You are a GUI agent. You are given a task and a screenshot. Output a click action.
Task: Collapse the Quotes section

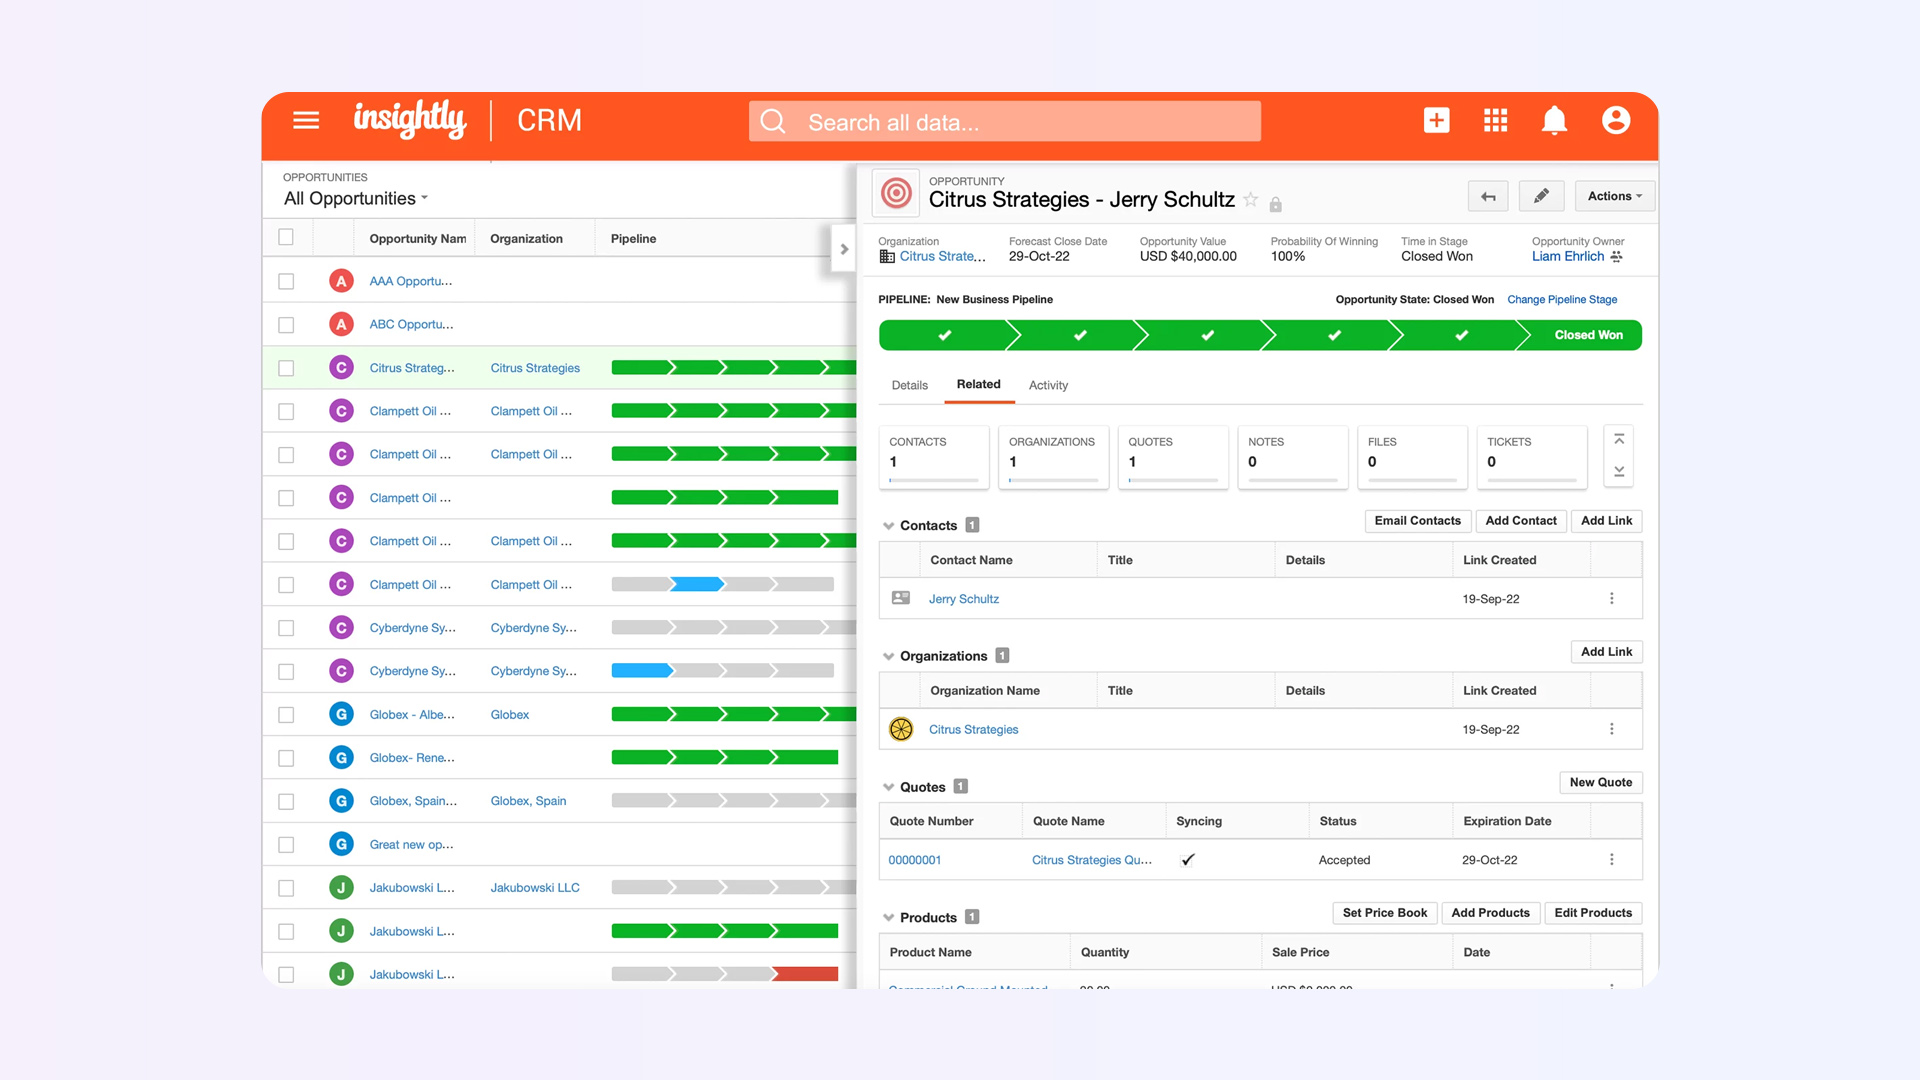[888, 788]
